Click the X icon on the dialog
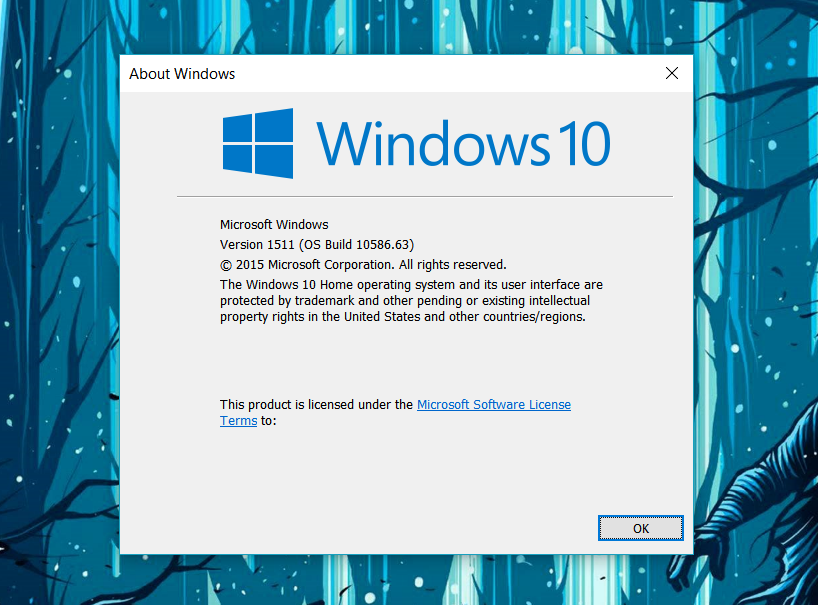Image resolution: width=818 pixels, height=605 pixels. click(671, 73)
